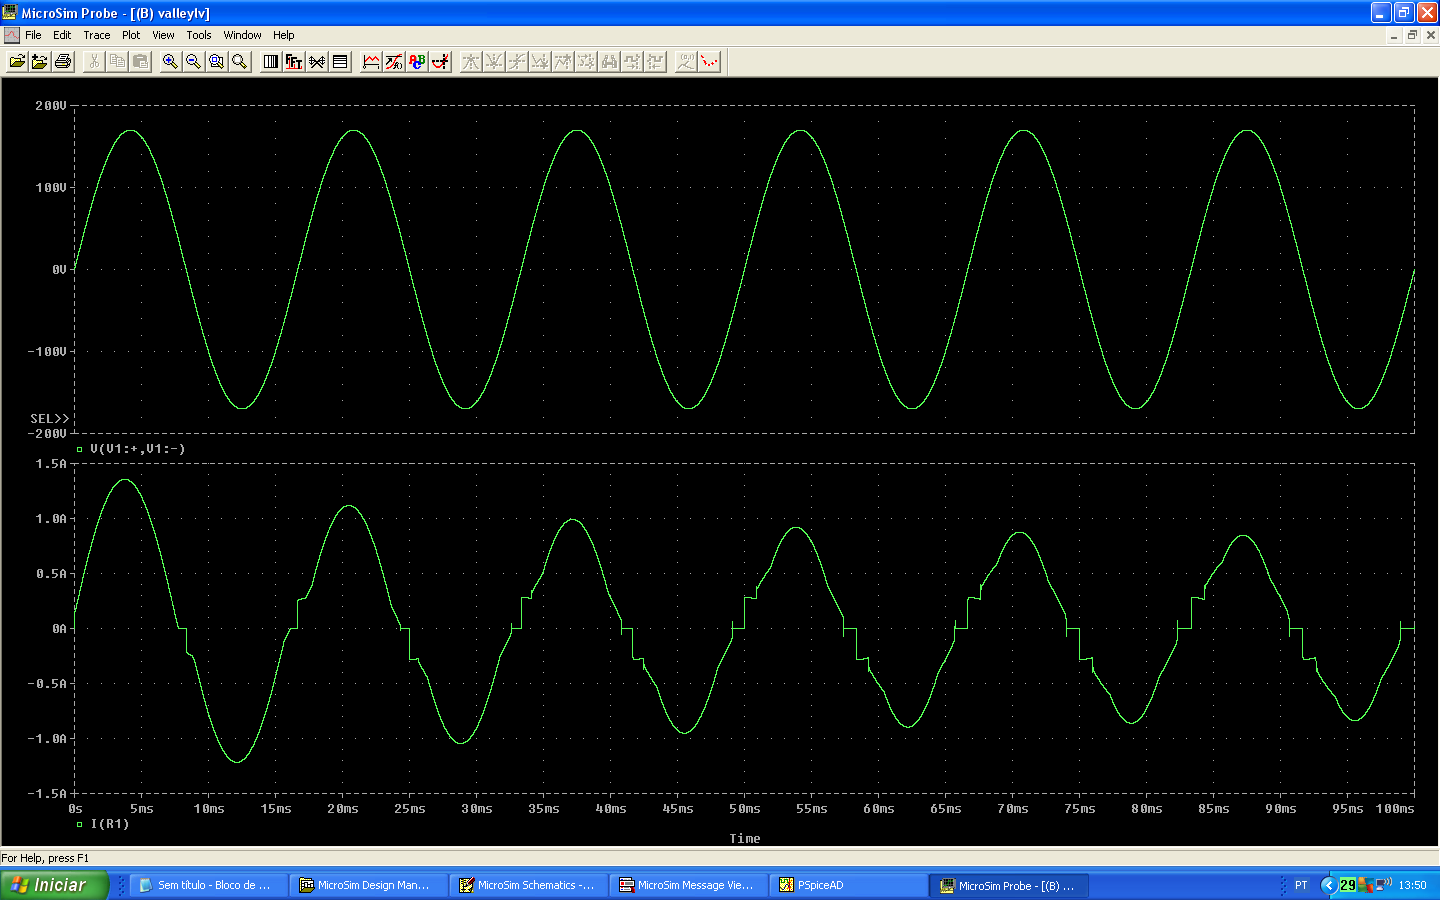Image resolution: width=1440 pixels, height=900 pixels.
Task: Open the Trace menu
Action: 97,35
